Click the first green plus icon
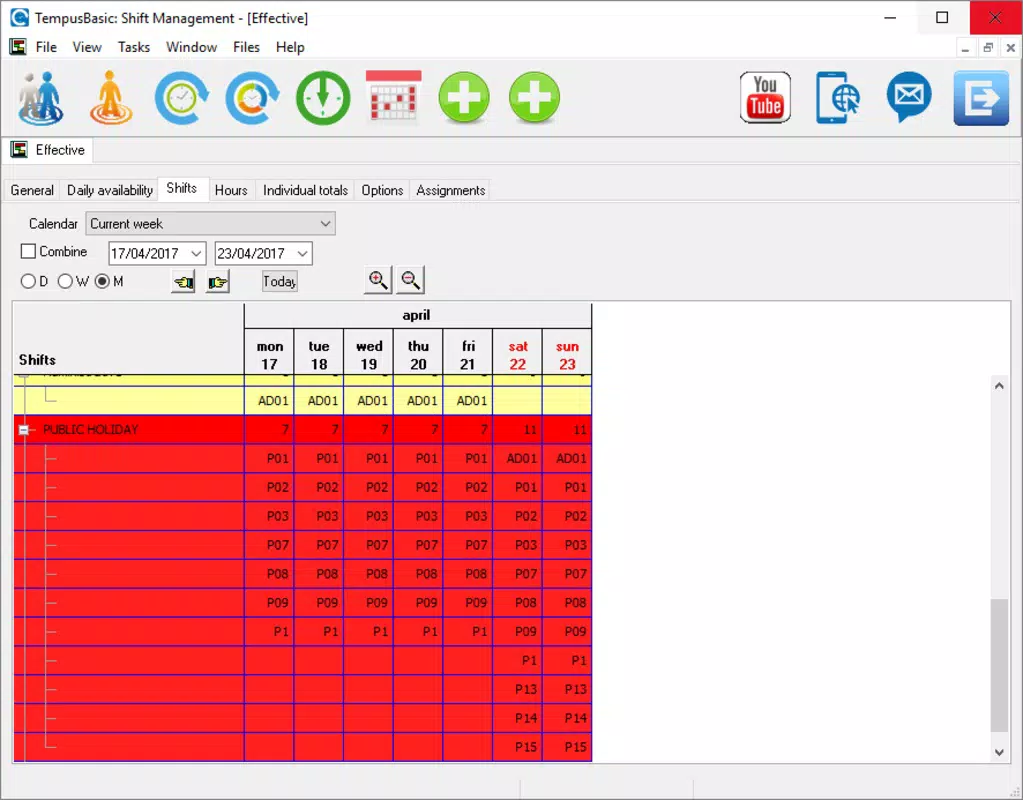 coord(464,97)
